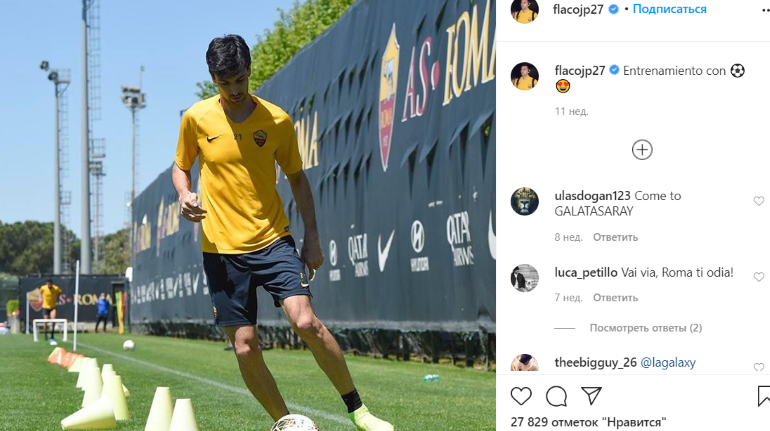
Task: View the list of 27 829 likes
Action: tap(588, 422)
